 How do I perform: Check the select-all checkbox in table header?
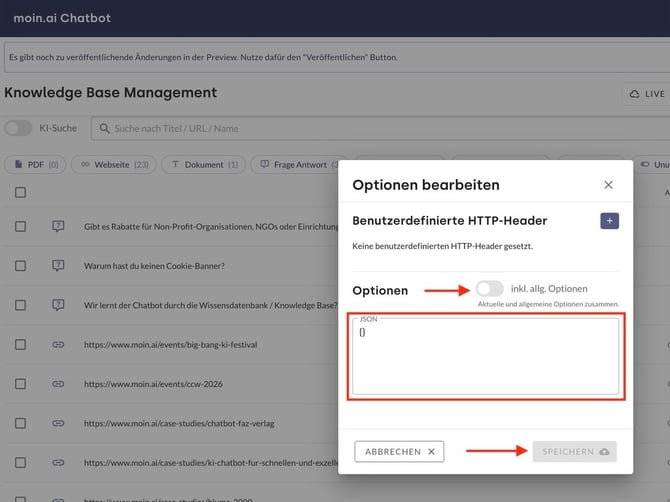coord(21,192)
